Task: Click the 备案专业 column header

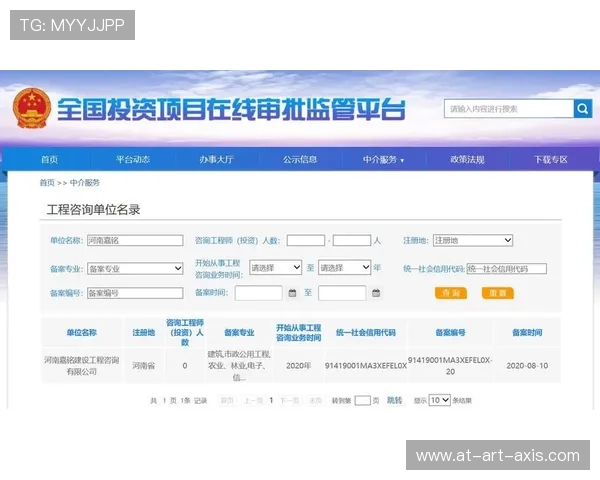Action: [239, 333]
